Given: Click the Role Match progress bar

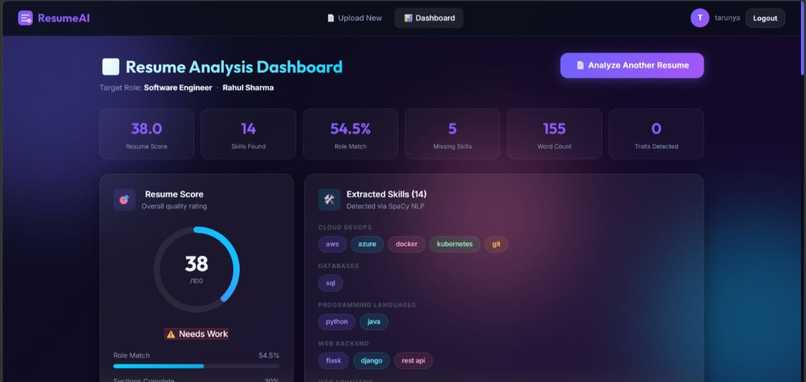Looking at the screenshot, I should (196, 366).
